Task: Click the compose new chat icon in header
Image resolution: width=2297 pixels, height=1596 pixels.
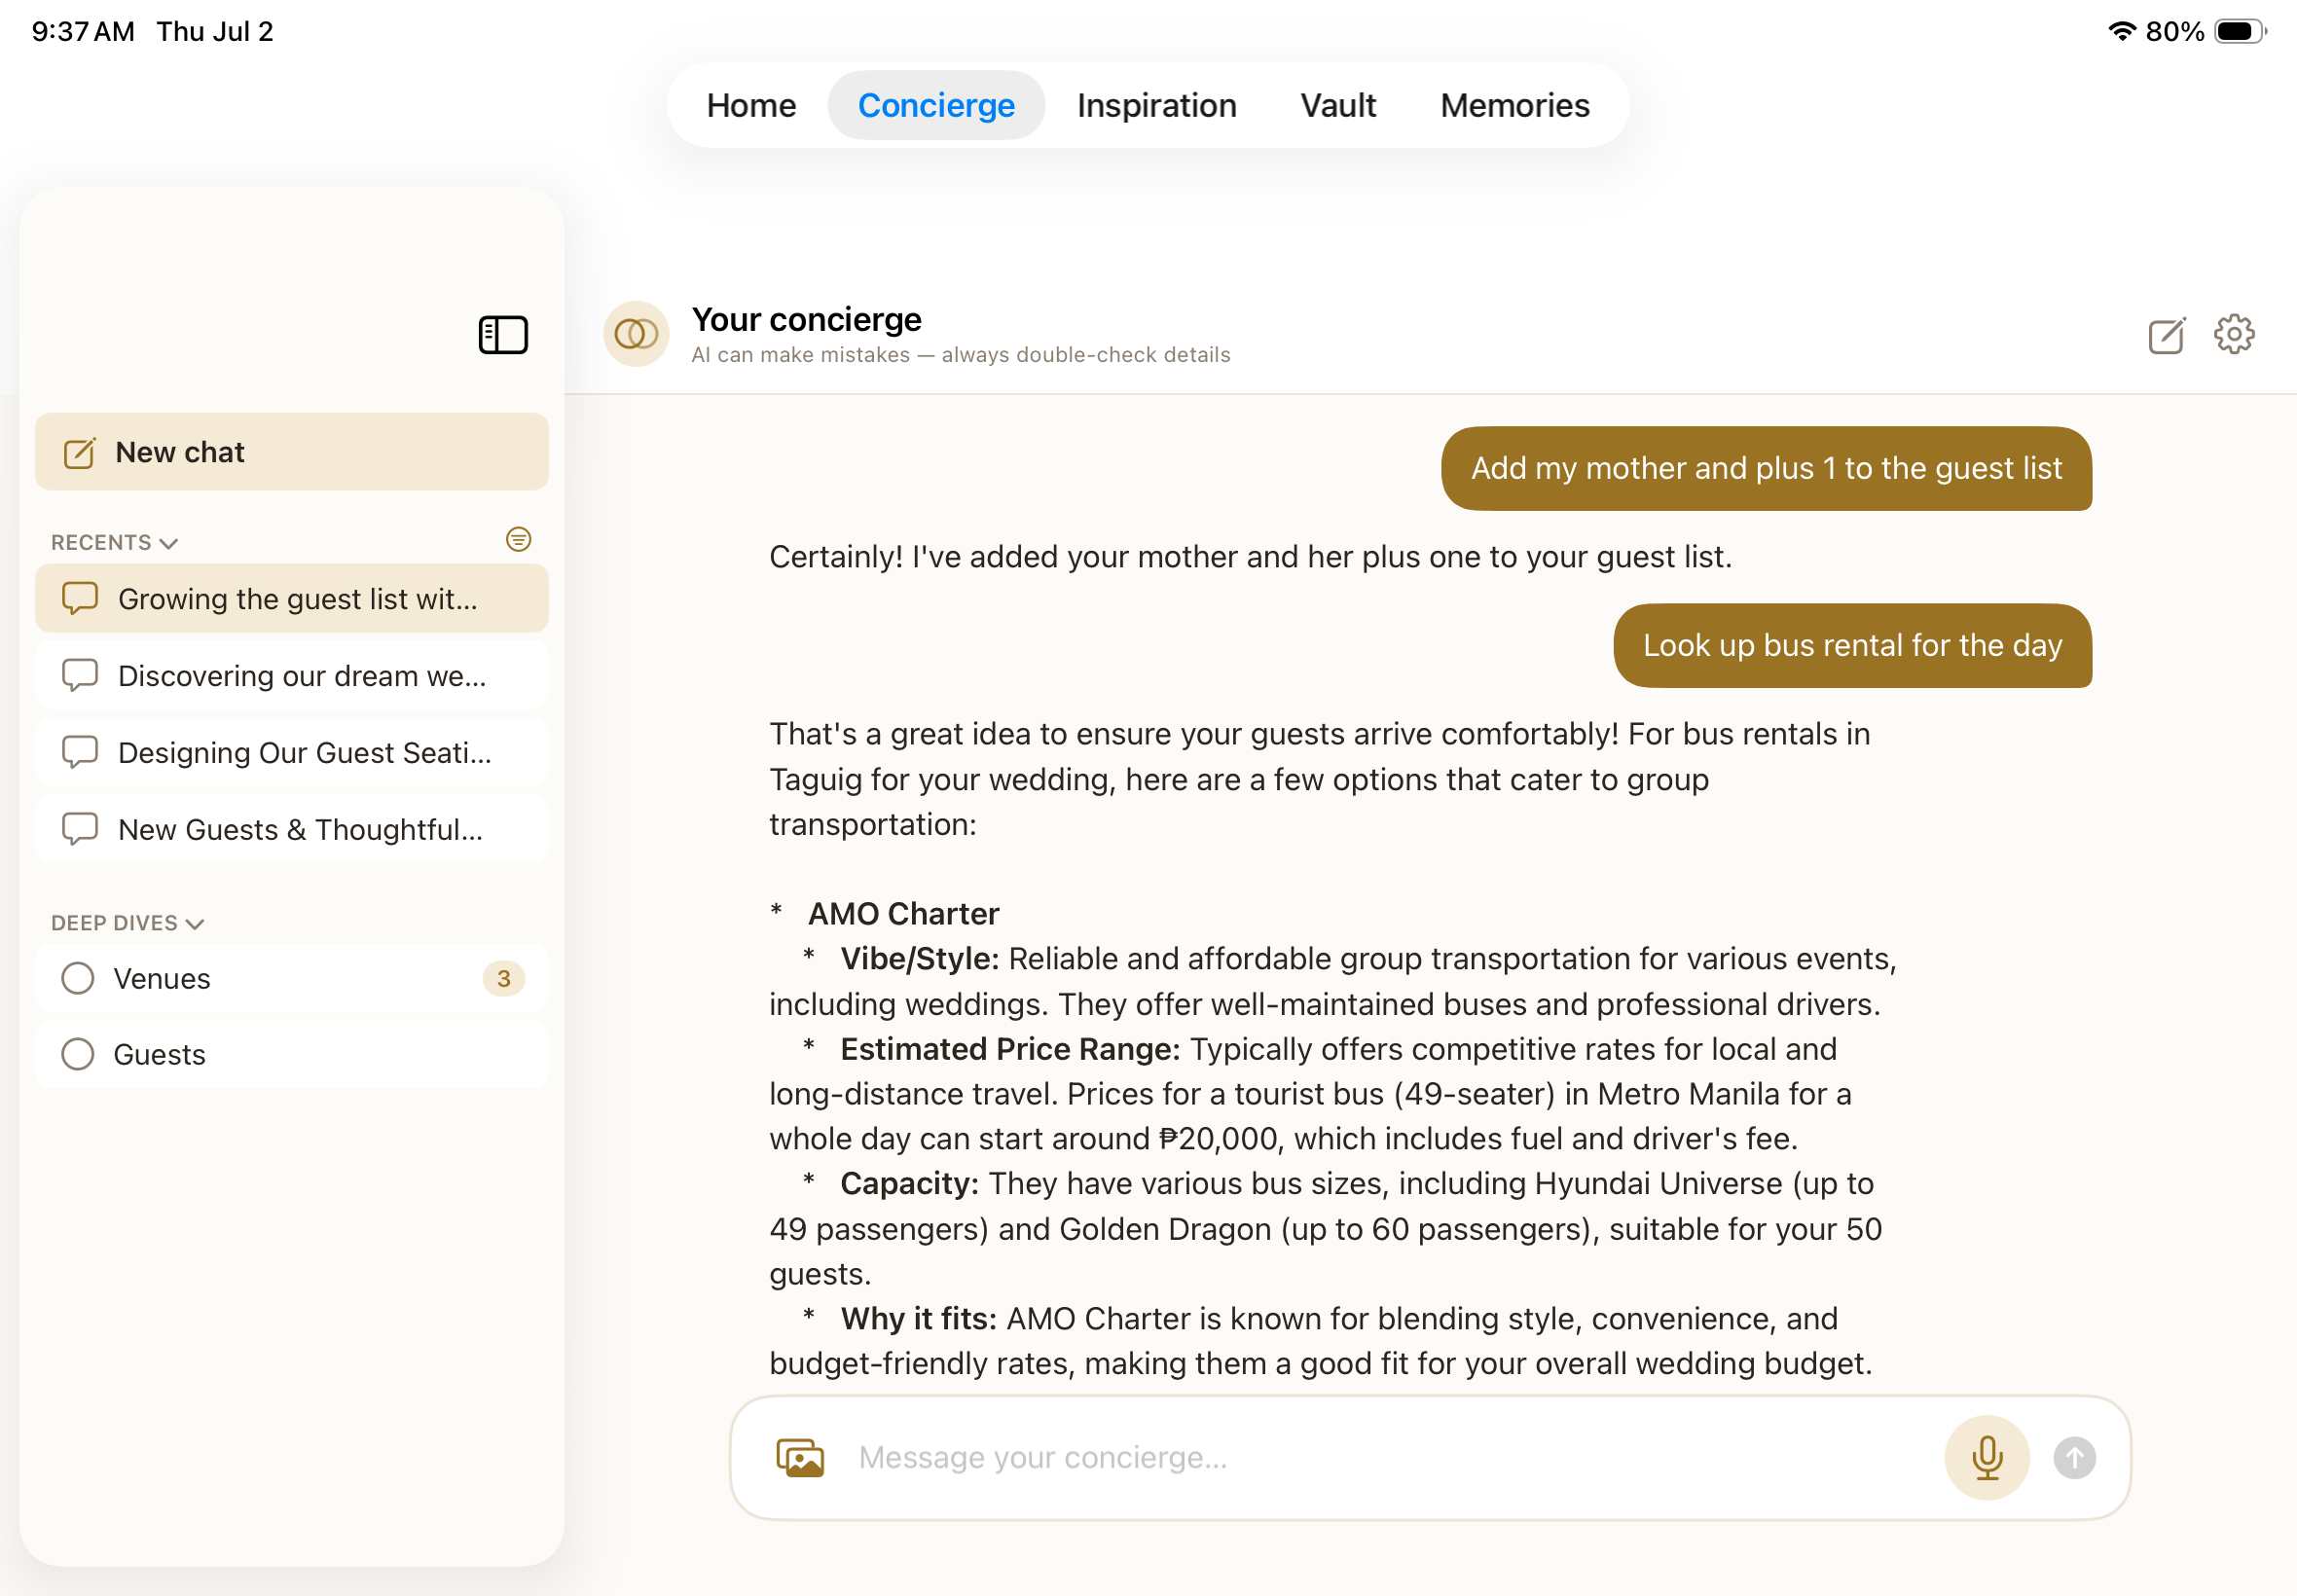Action: tap(2167, 335)
